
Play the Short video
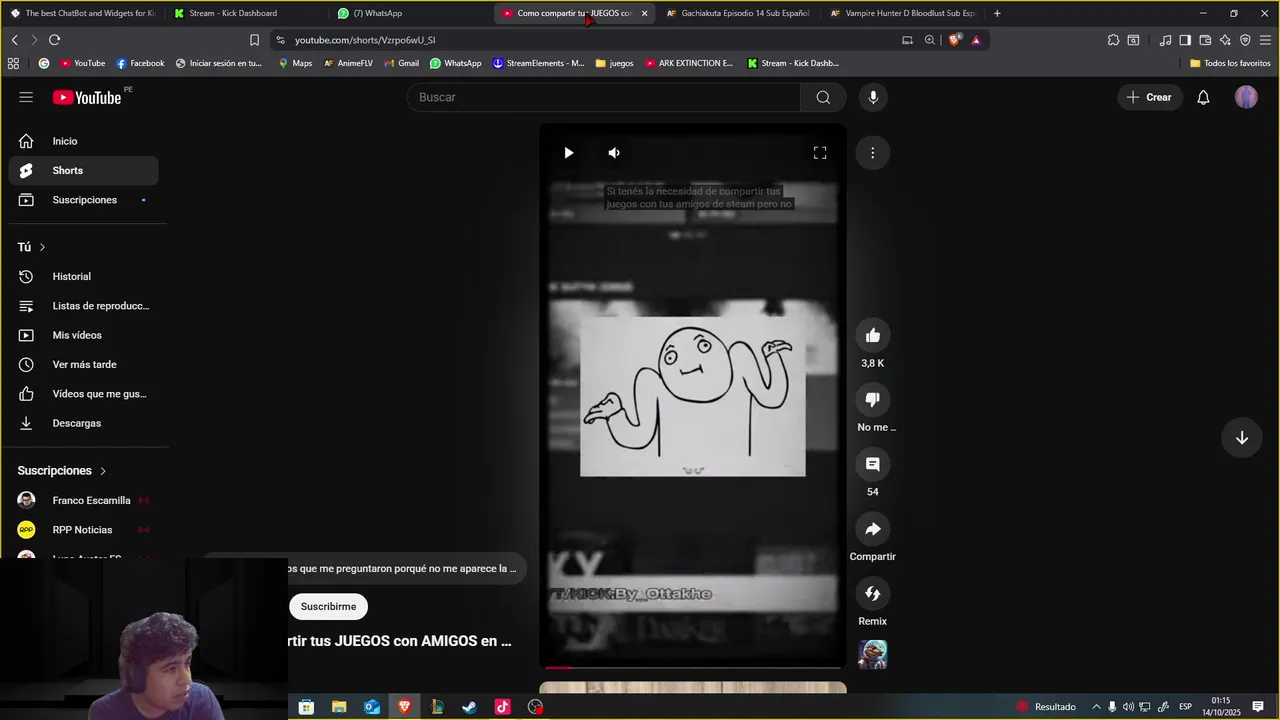(568, 153)
